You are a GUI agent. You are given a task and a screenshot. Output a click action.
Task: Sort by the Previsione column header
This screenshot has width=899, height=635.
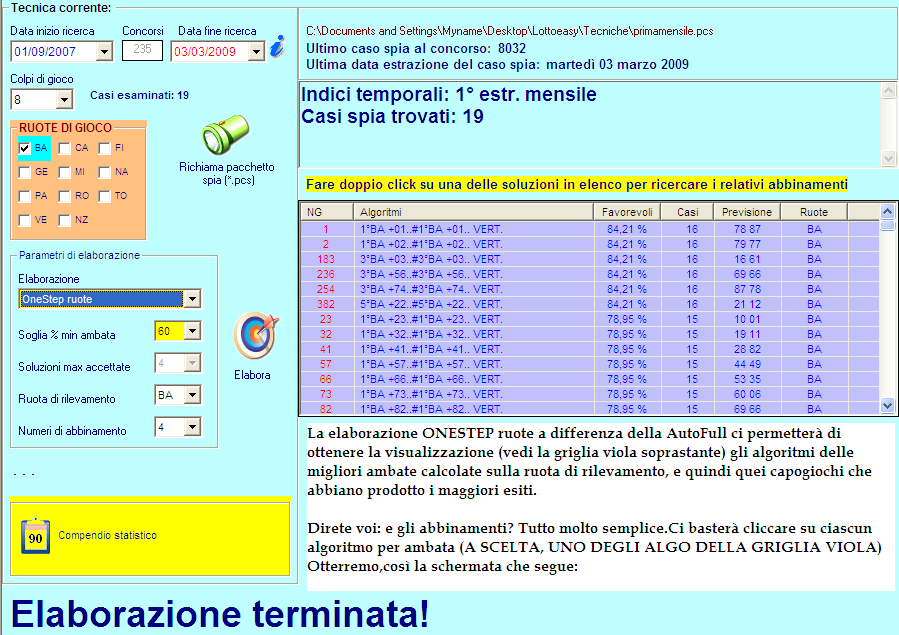point(746,212)
